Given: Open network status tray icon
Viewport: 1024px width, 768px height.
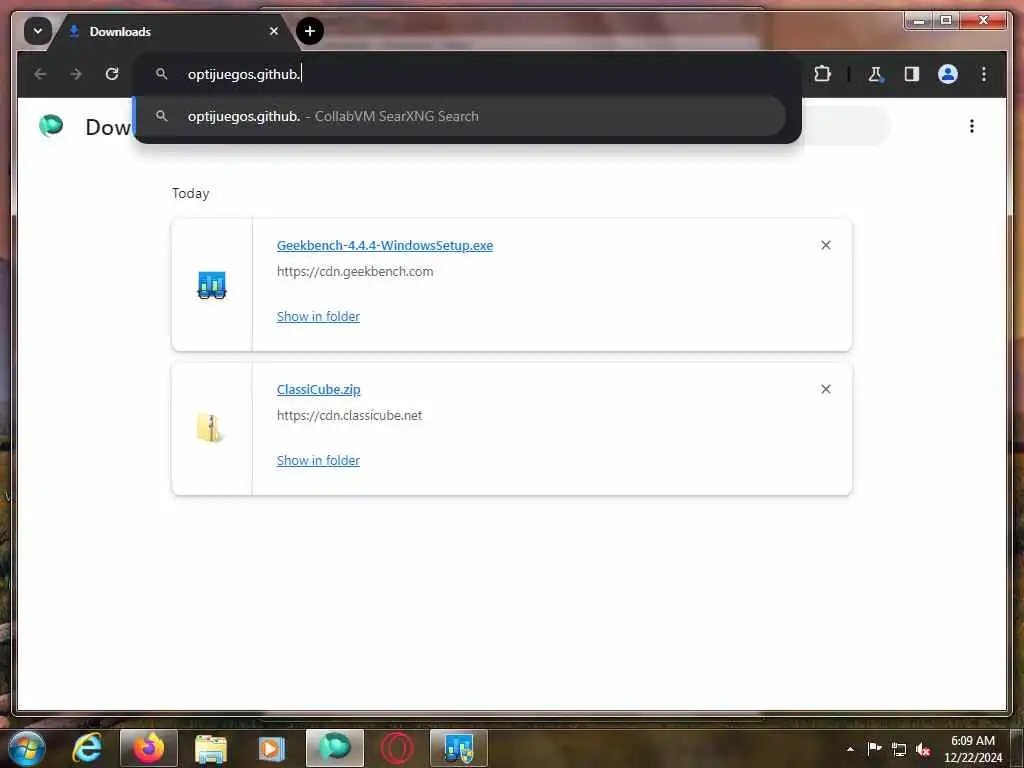Looking at the screenshot, I should (x=899, y=750).
